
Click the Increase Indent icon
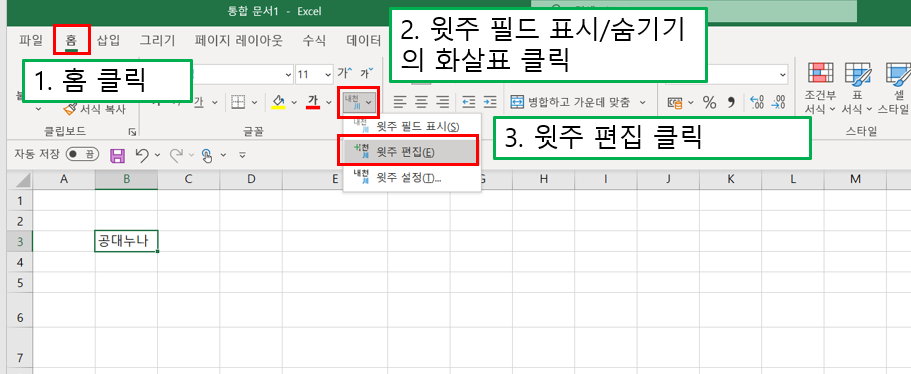tap(490, 102)
